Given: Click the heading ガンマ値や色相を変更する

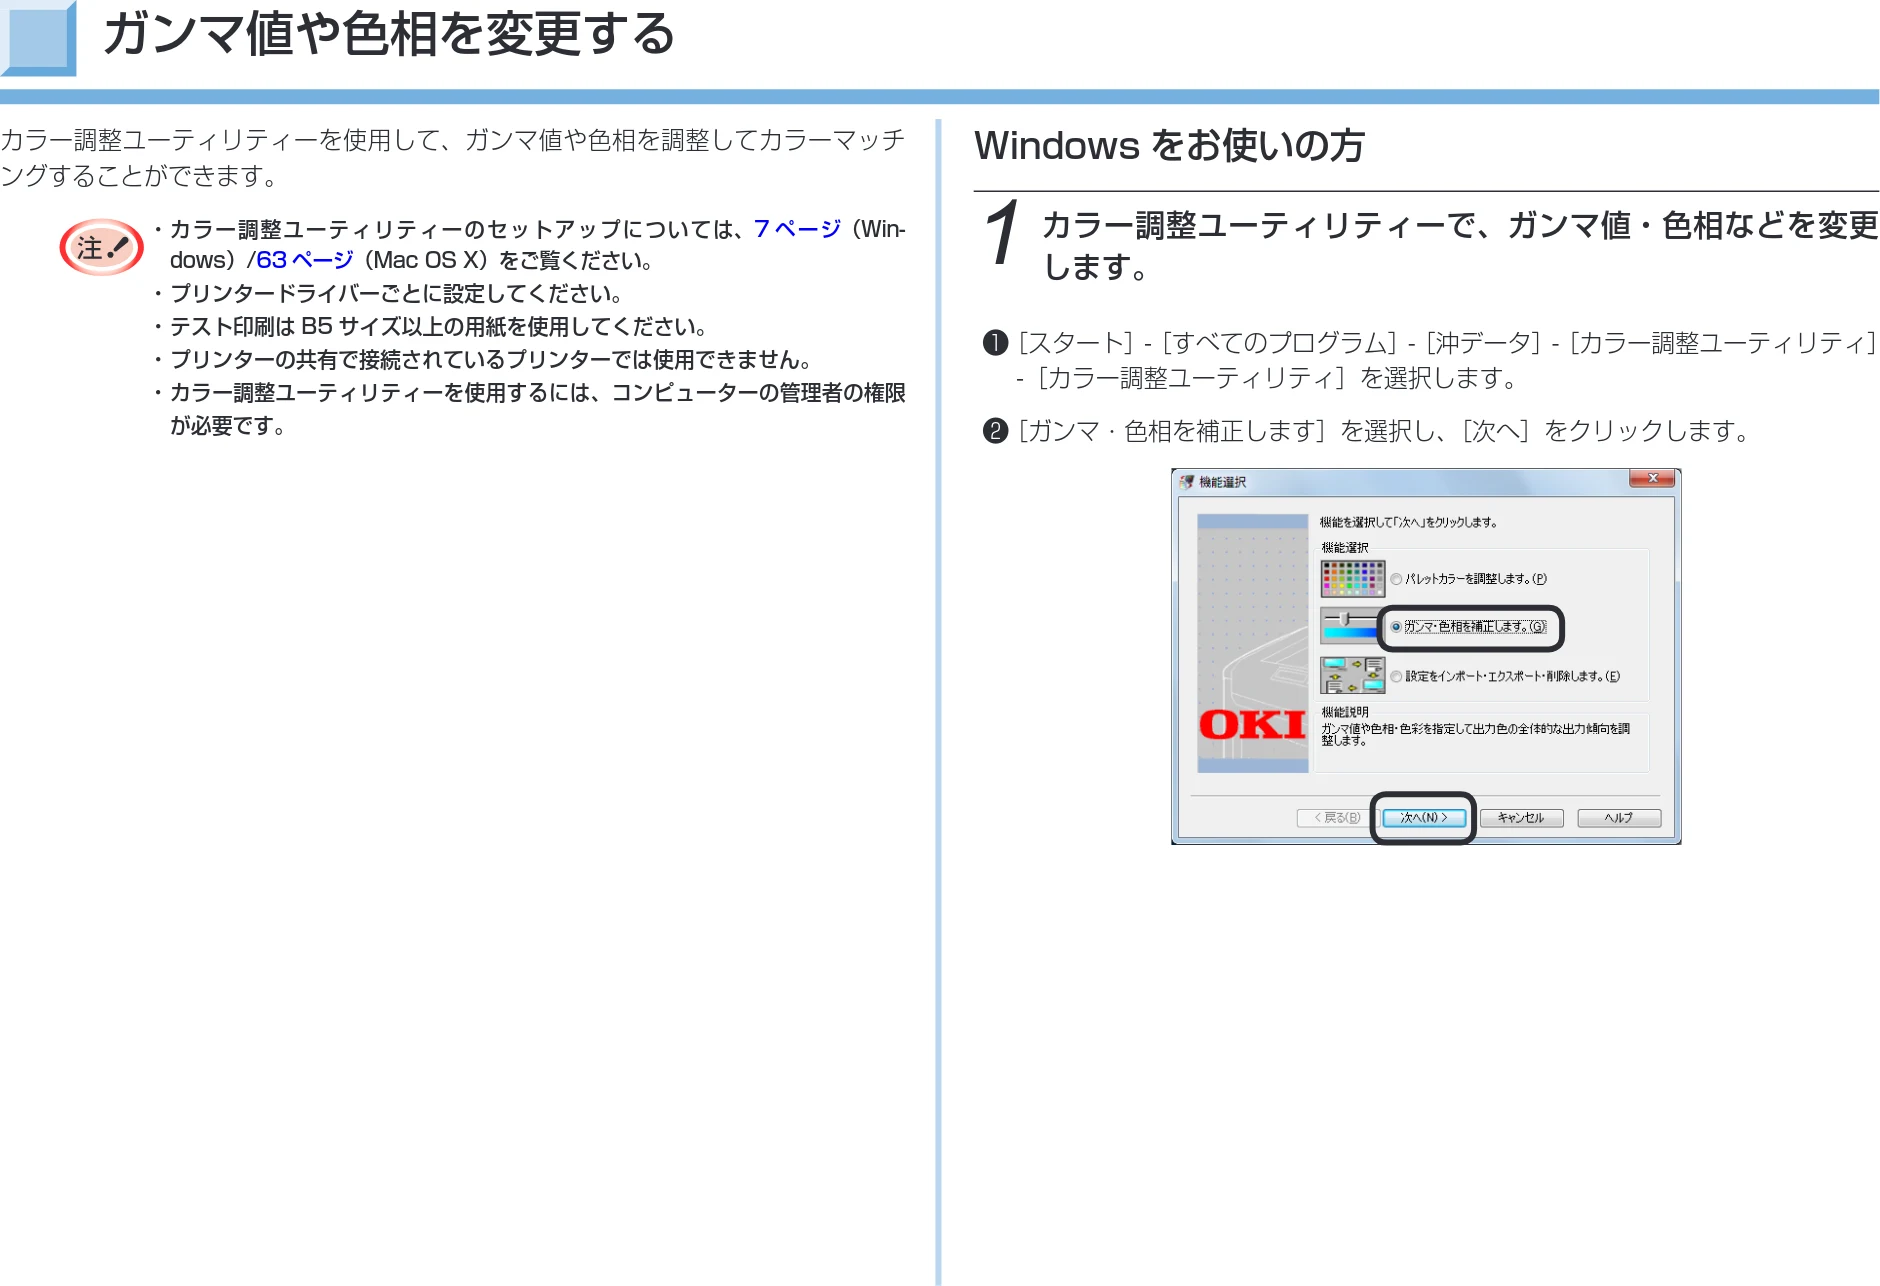Looking at the screenshot, I should pyautogui.click(x=389, y=34).
